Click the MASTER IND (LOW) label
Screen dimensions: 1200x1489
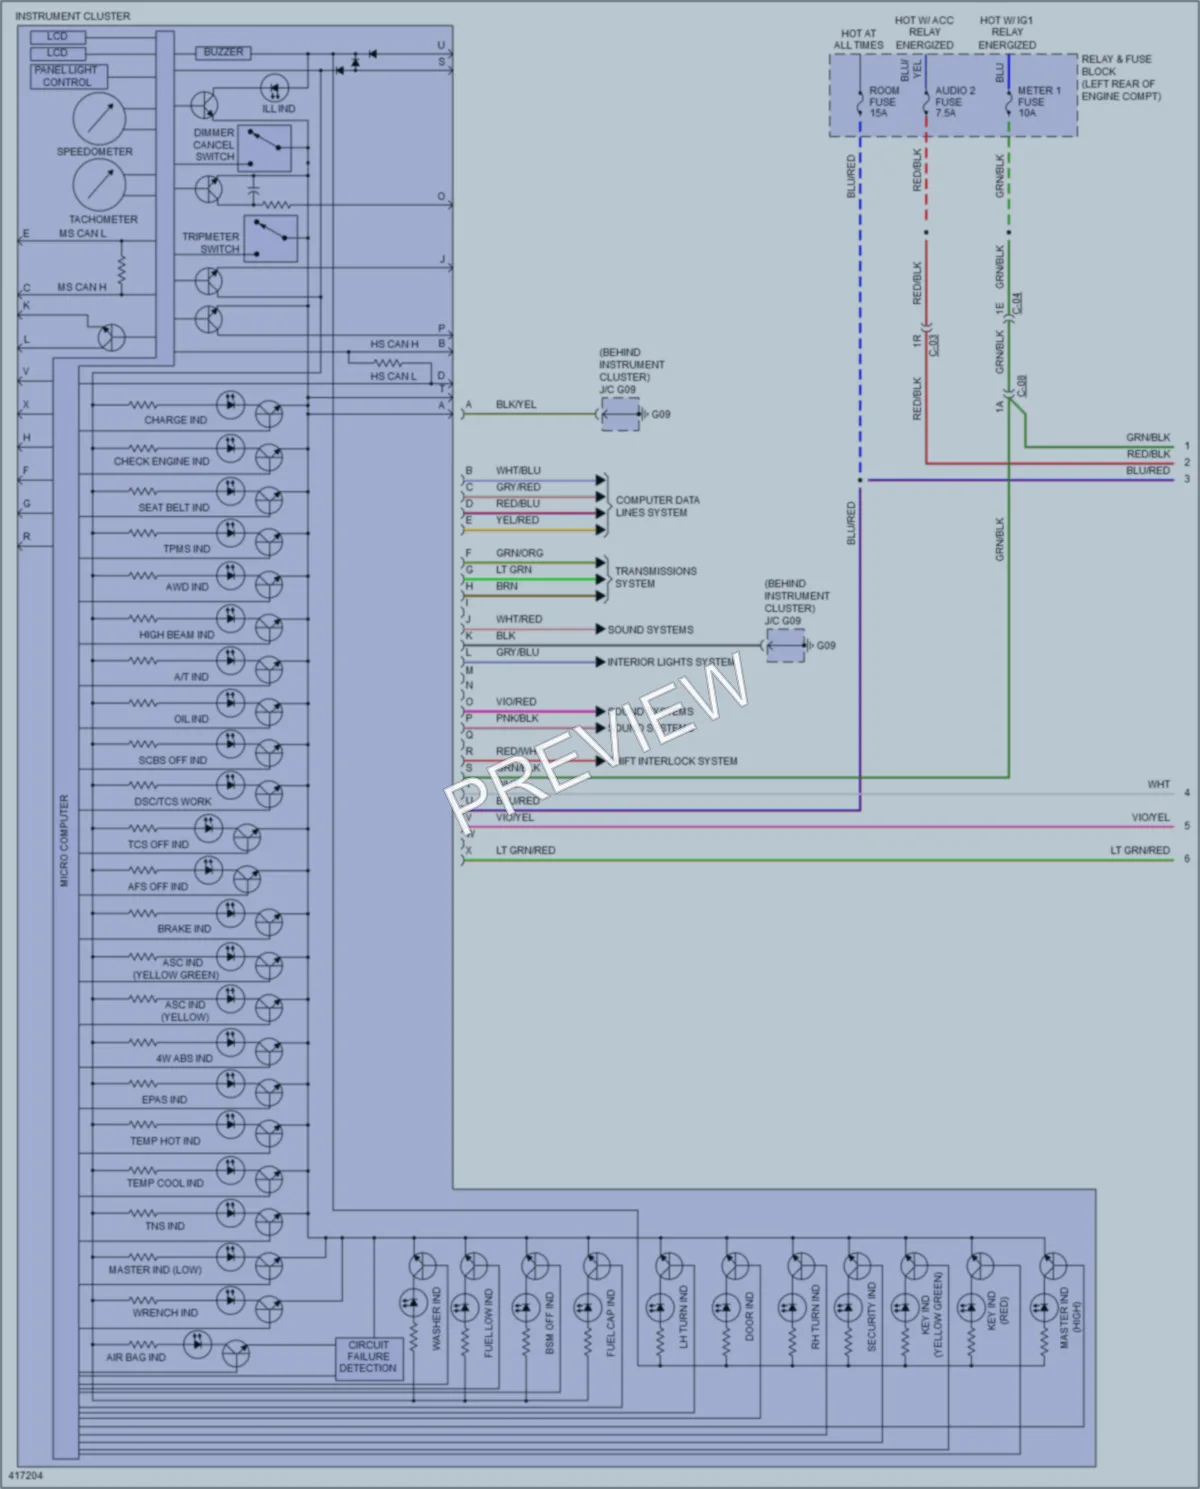pos(155,1270)
